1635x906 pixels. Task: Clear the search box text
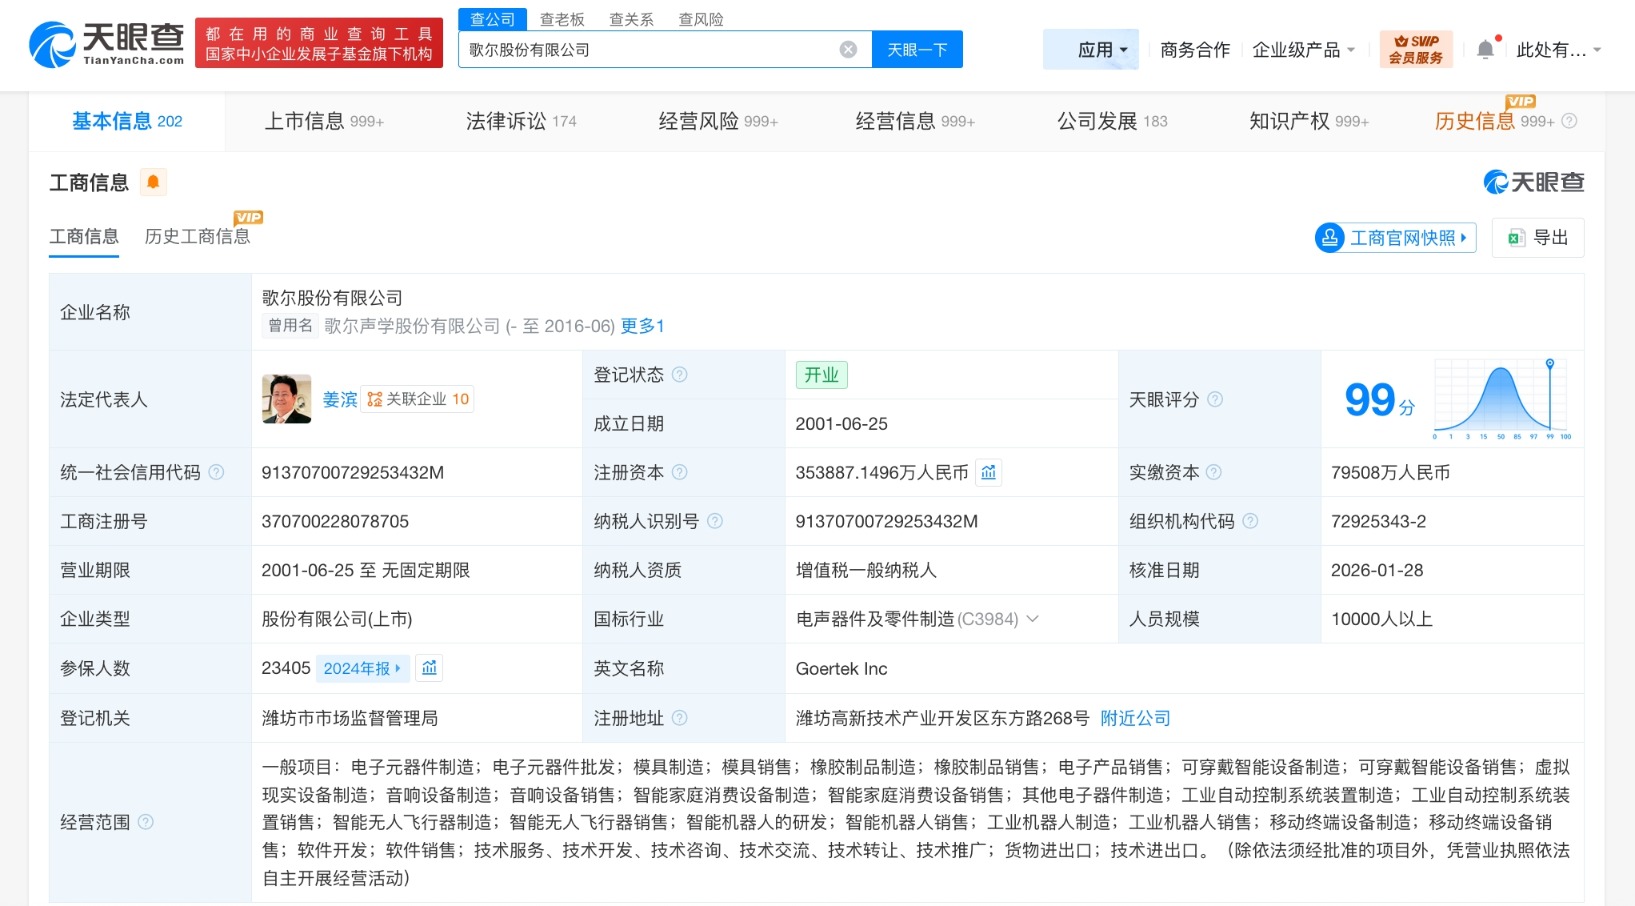tap(848, 50)
